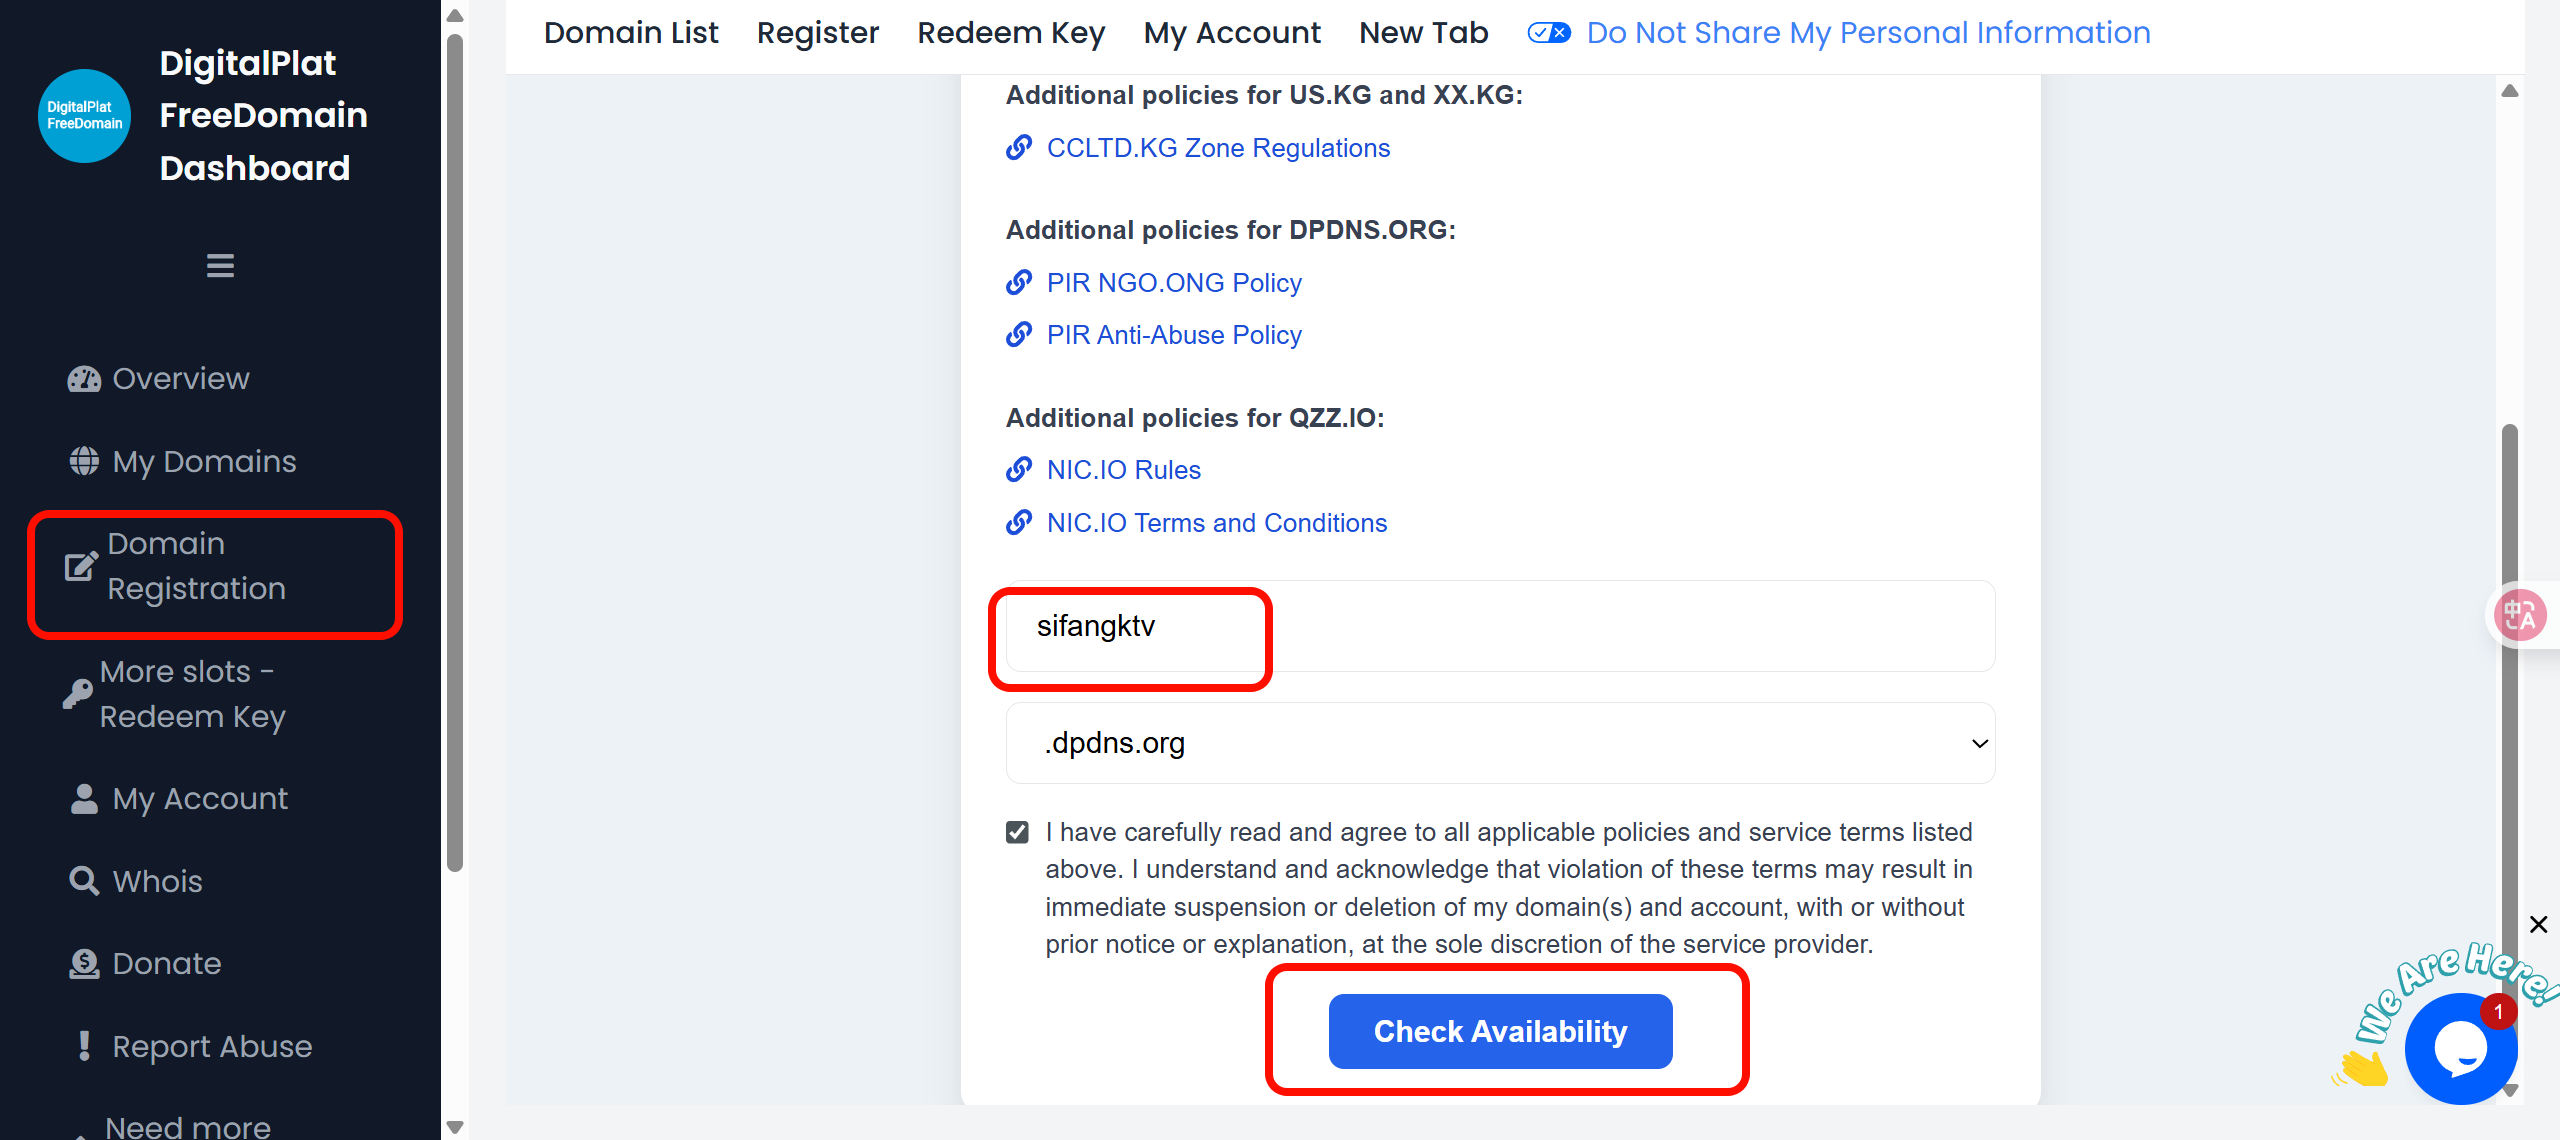Open Whois via the magnifier icon

[x=84, y=881]
